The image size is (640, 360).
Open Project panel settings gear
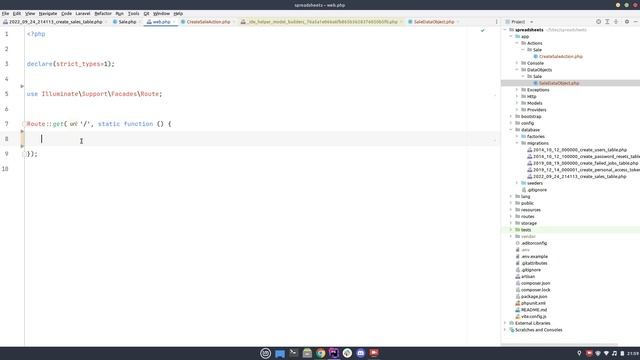(x=627, y=22)
